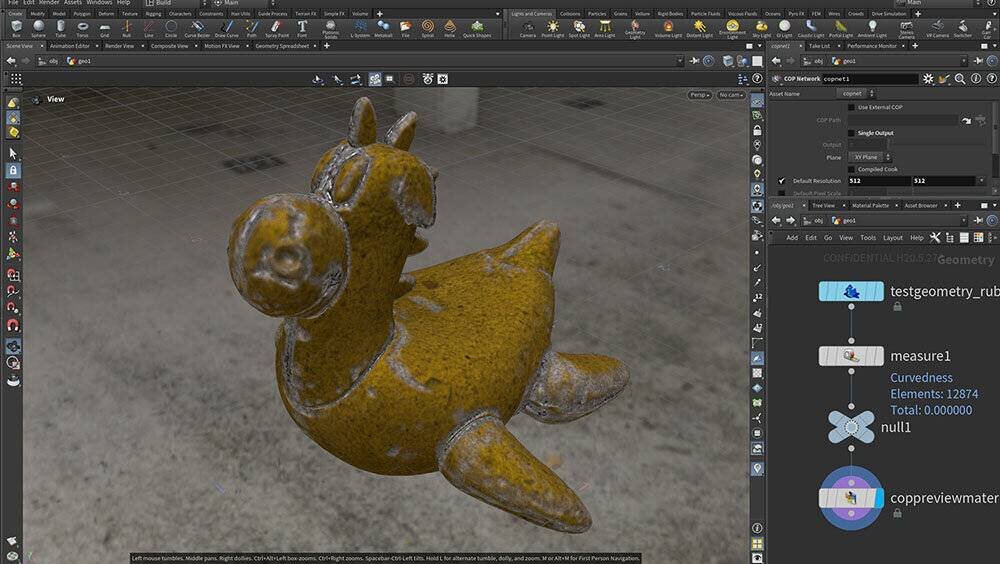The height and width of the screenshot is (564, 1000).
Task: Open the Render menu
Action: click(x=49, y=3)
